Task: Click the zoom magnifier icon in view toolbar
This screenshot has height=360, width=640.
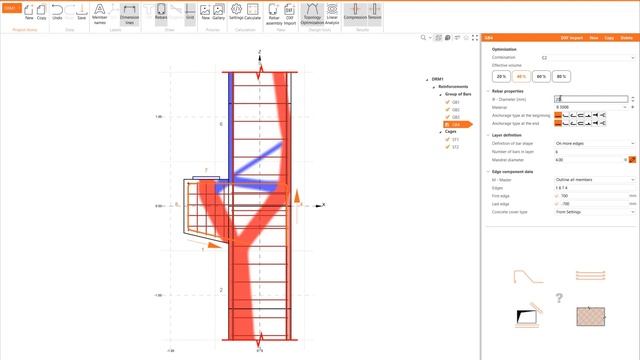Action: point(423,38)
